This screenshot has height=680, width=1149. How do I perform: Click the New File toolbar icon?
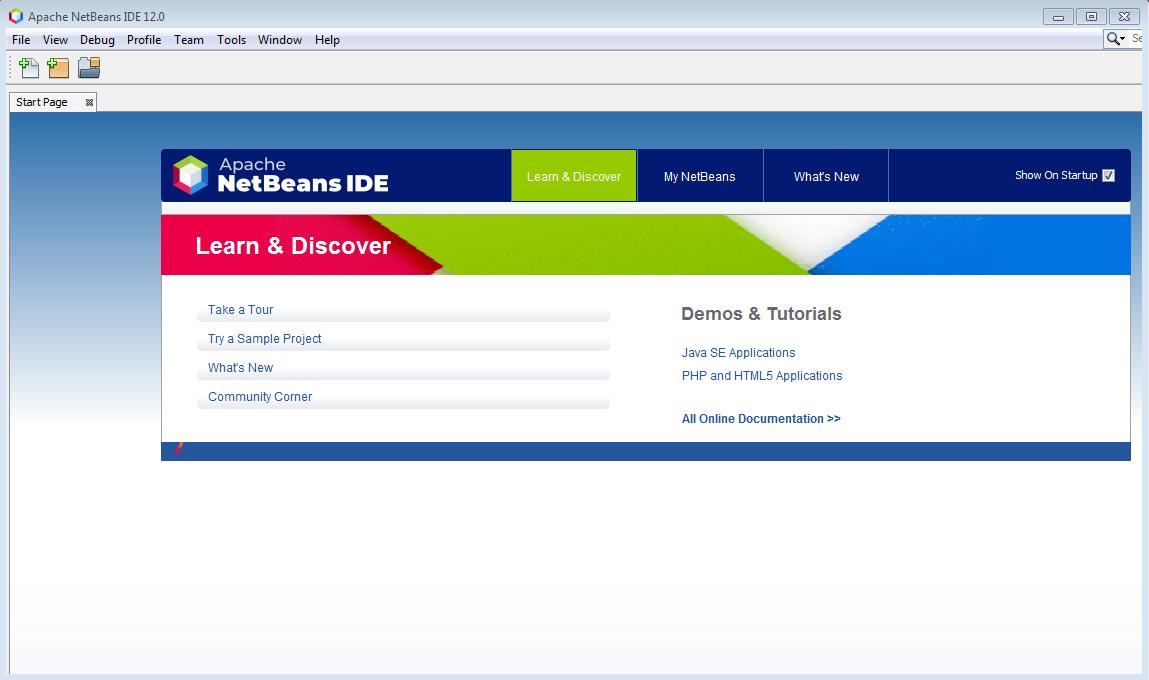(29, 67)
